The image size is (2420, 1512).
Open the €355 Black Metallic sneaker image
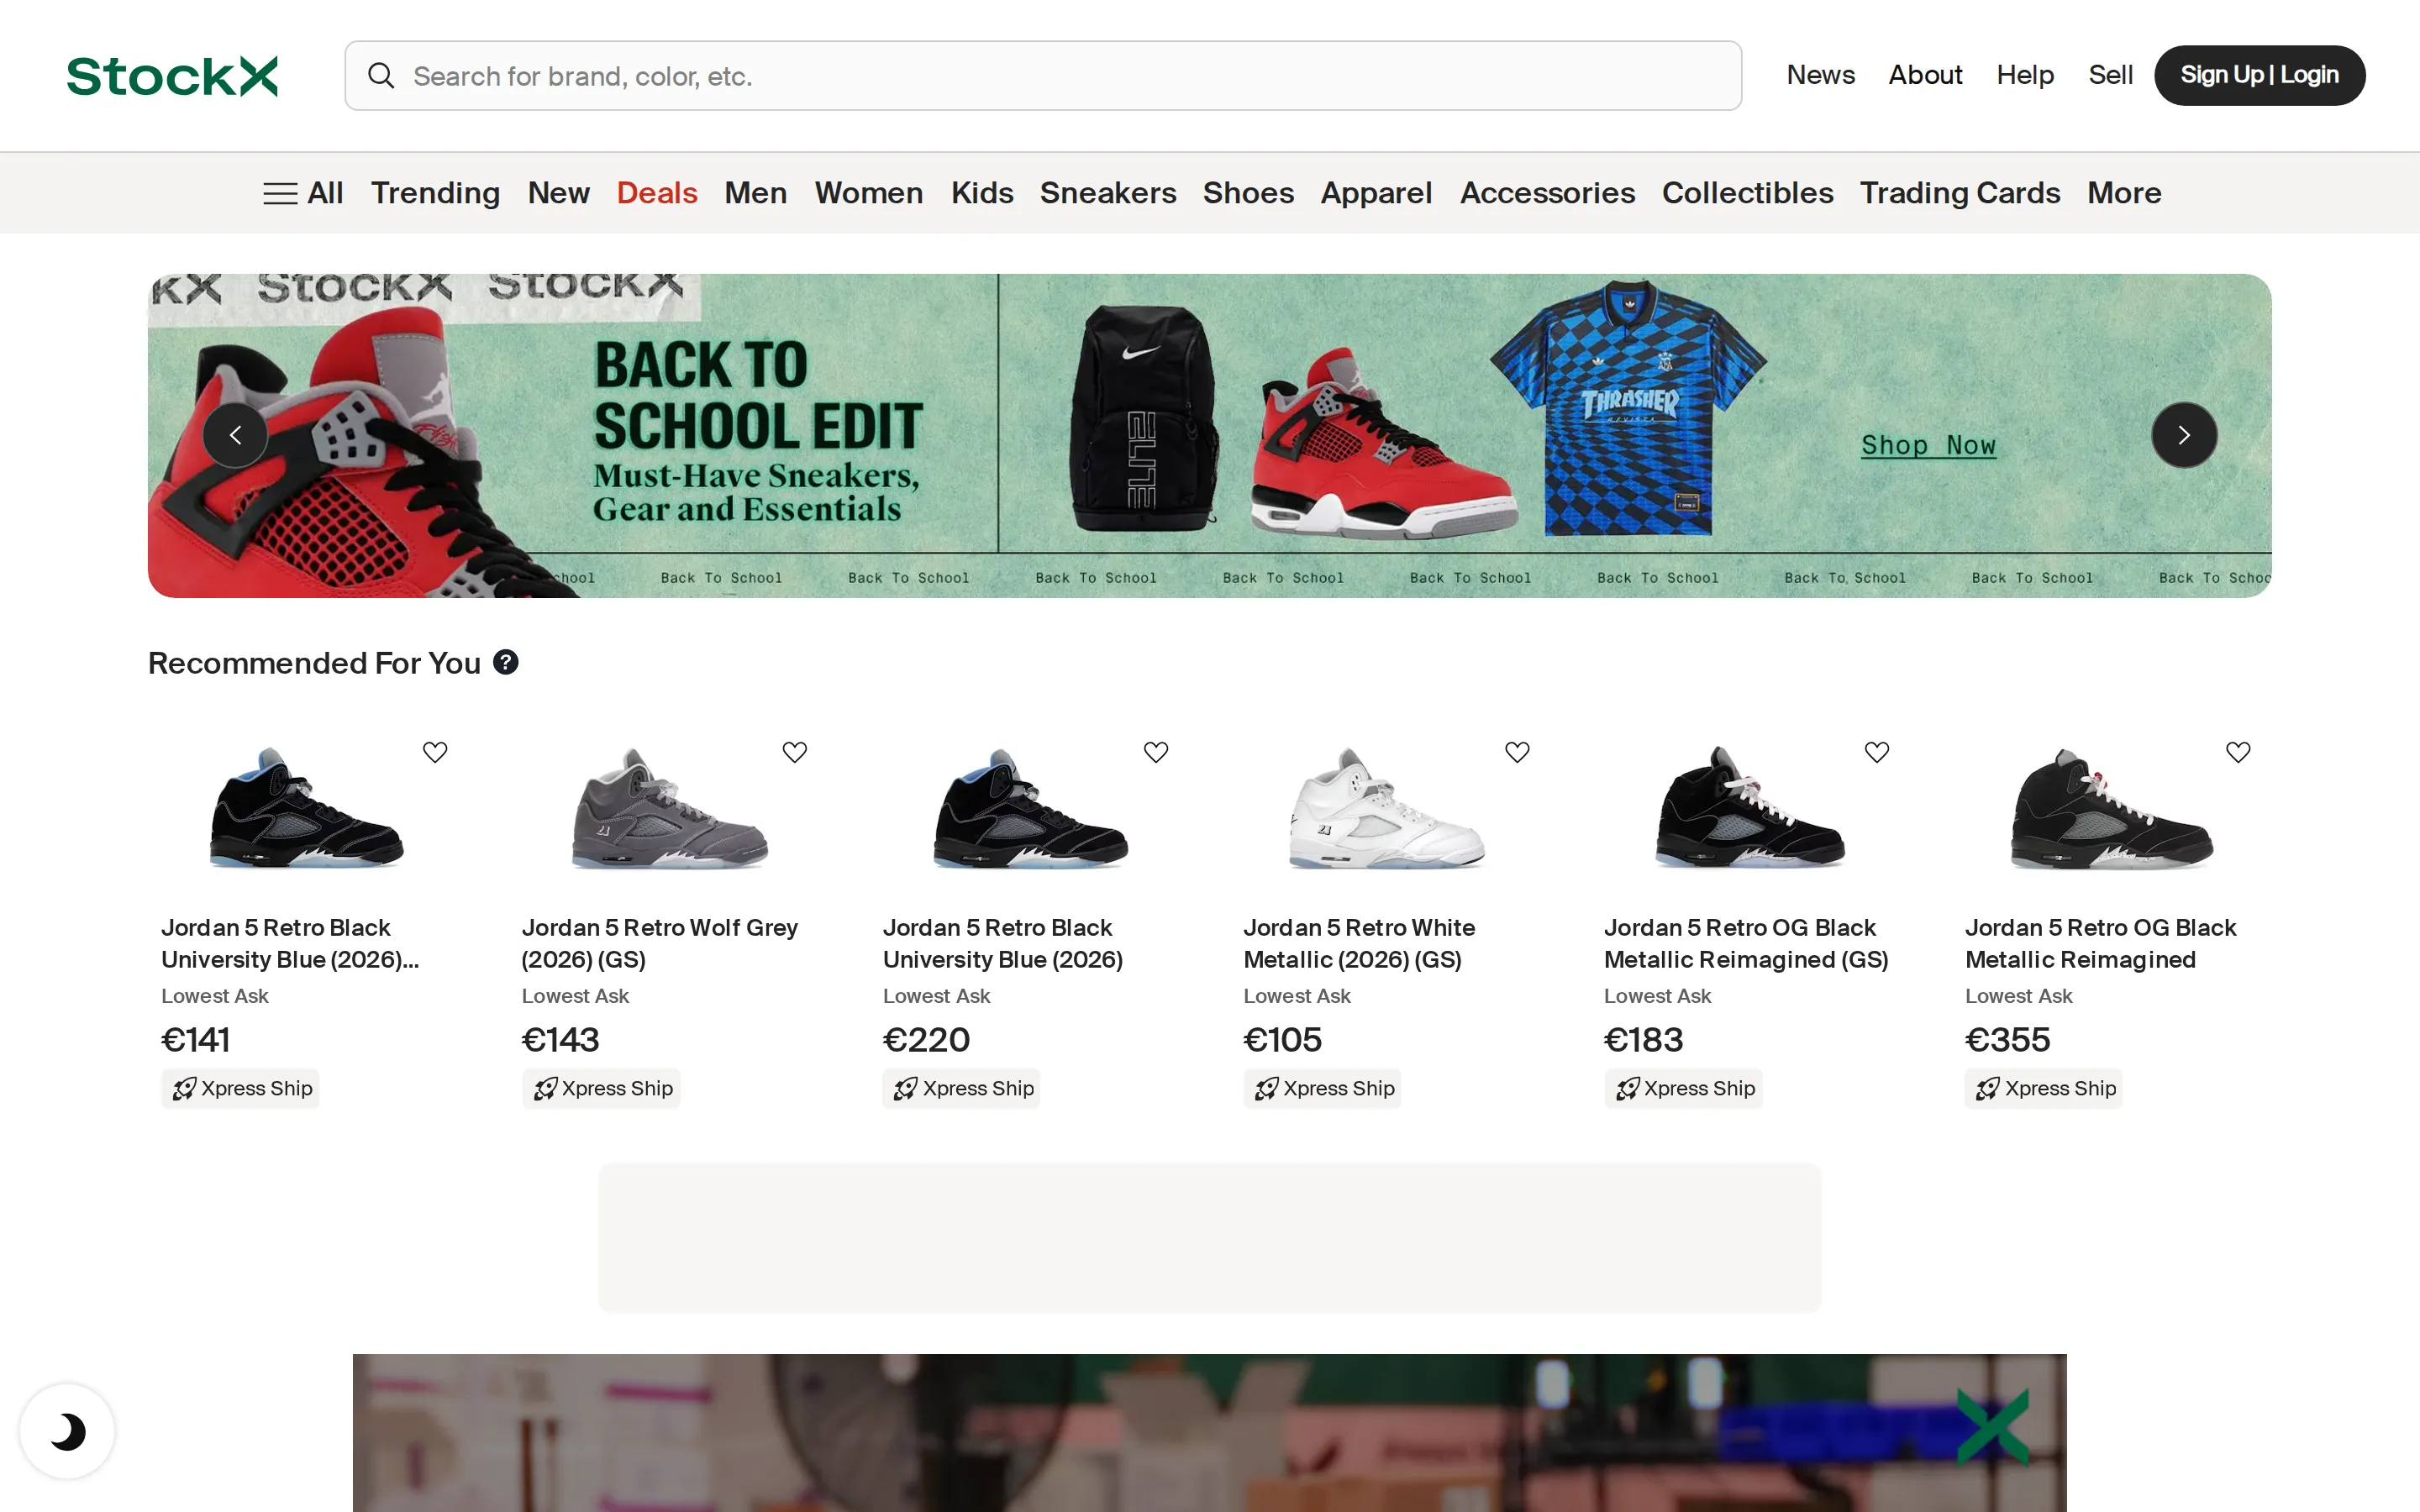pos(2112,808)
